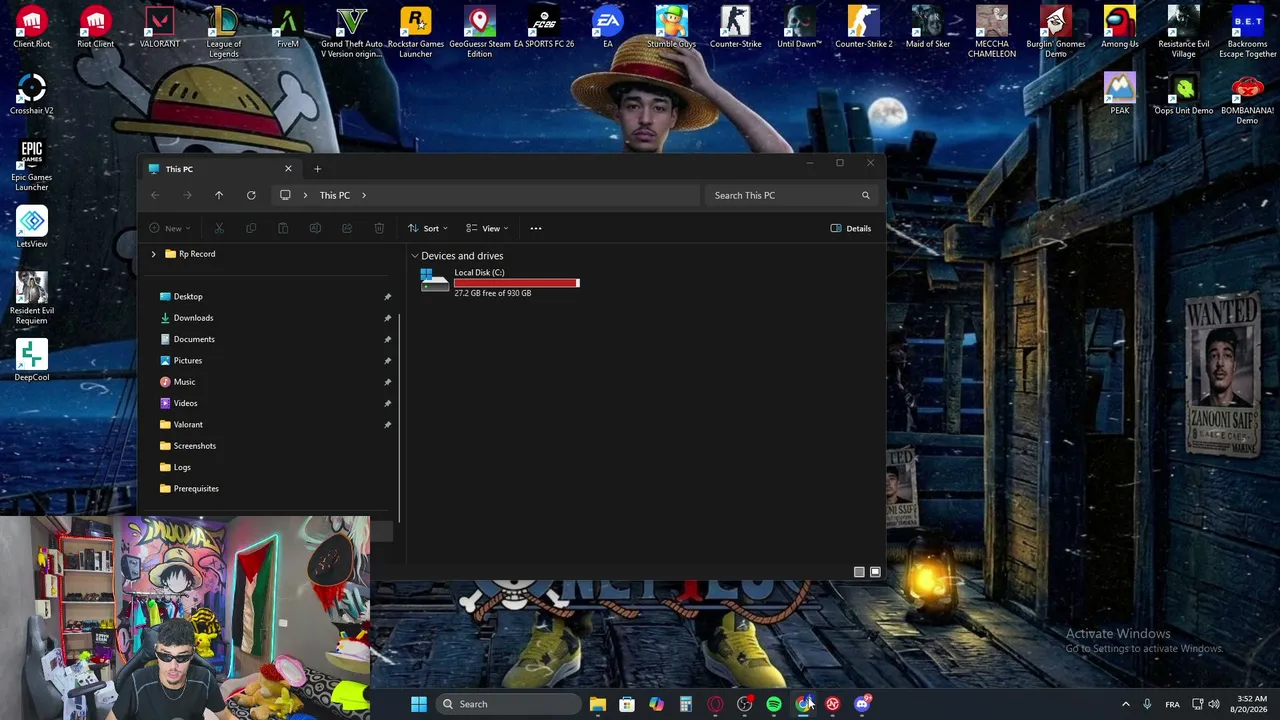Viewport: 1280px width, 720px height.
Task: Toggle the Details pane
Action: pos(851,228)
